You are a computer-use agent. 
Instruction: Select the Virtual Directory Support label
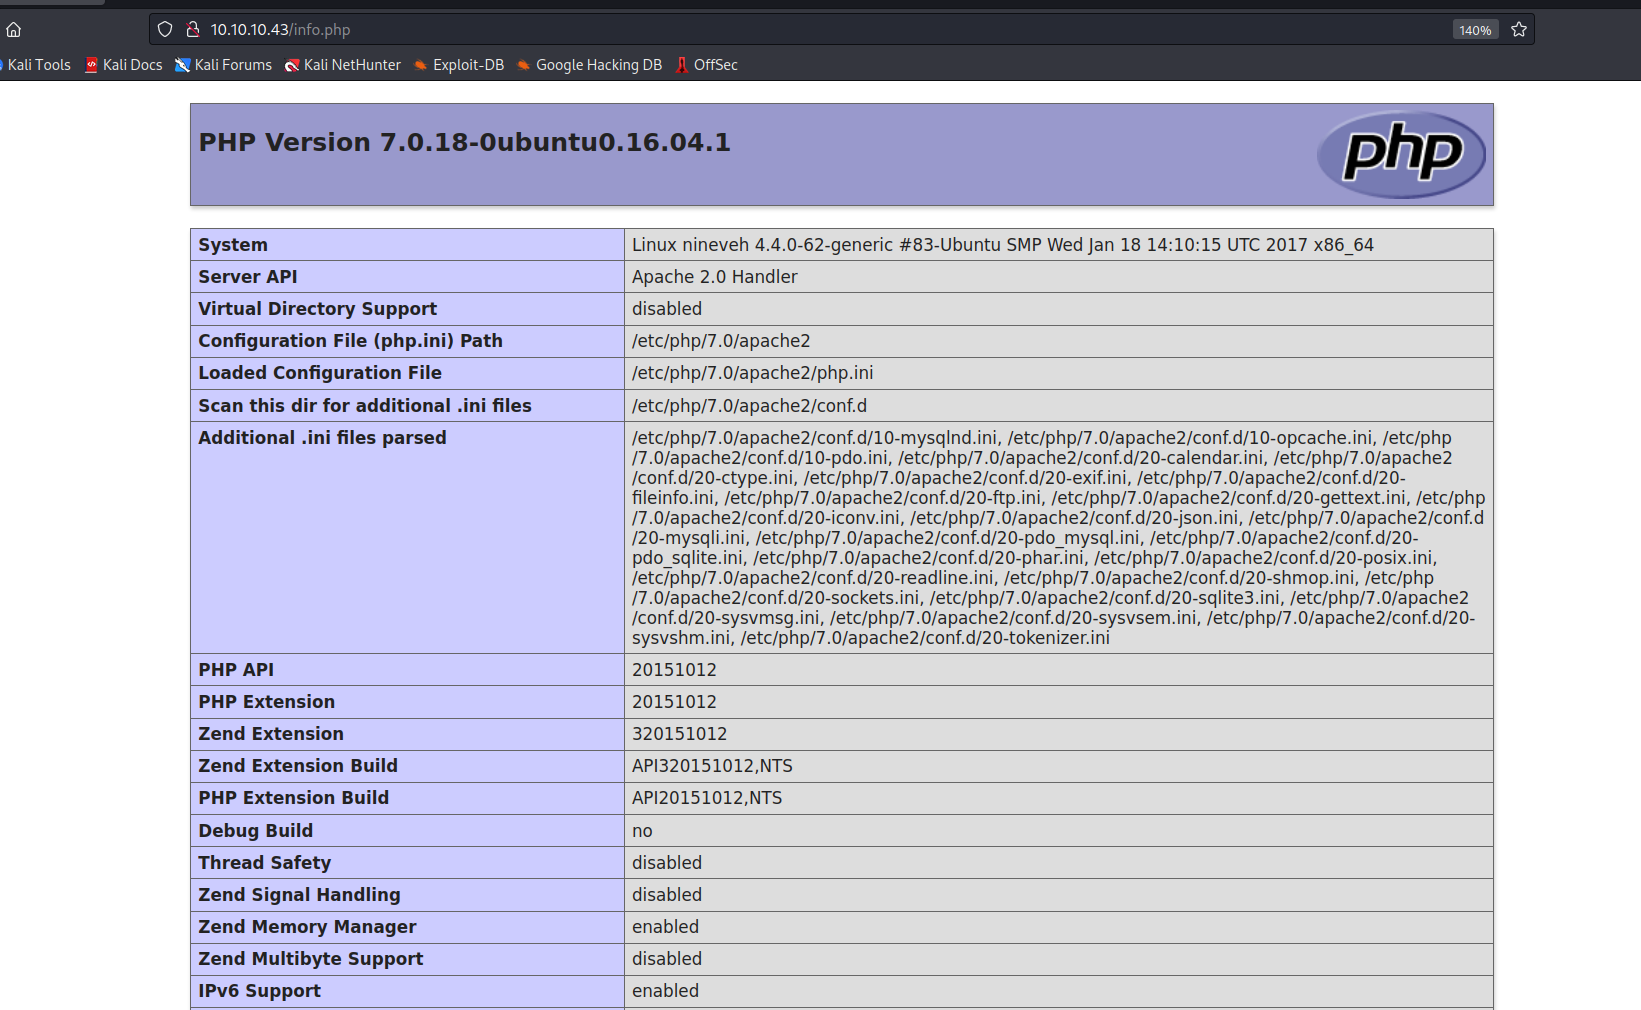tap(317, 309)
